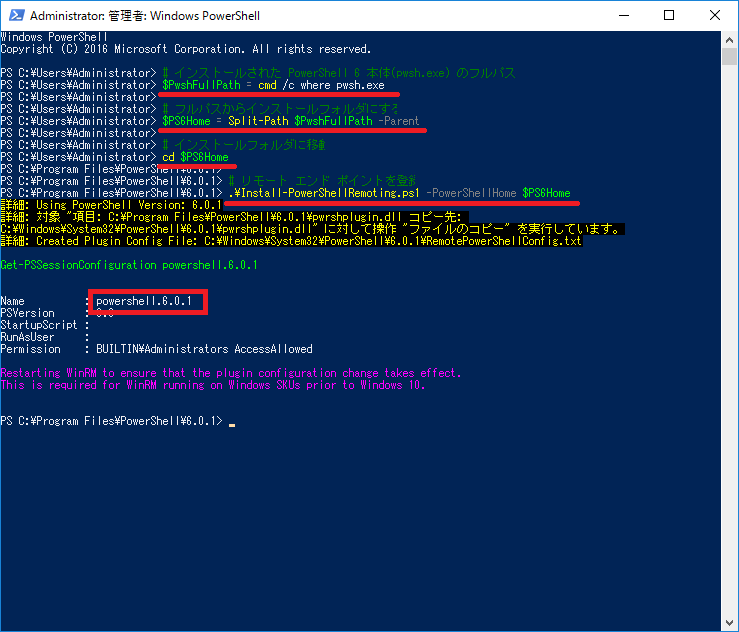Click the 'Restarting WinRM to ensure' message line
This screenshot has width=739, height=632.
231,373
